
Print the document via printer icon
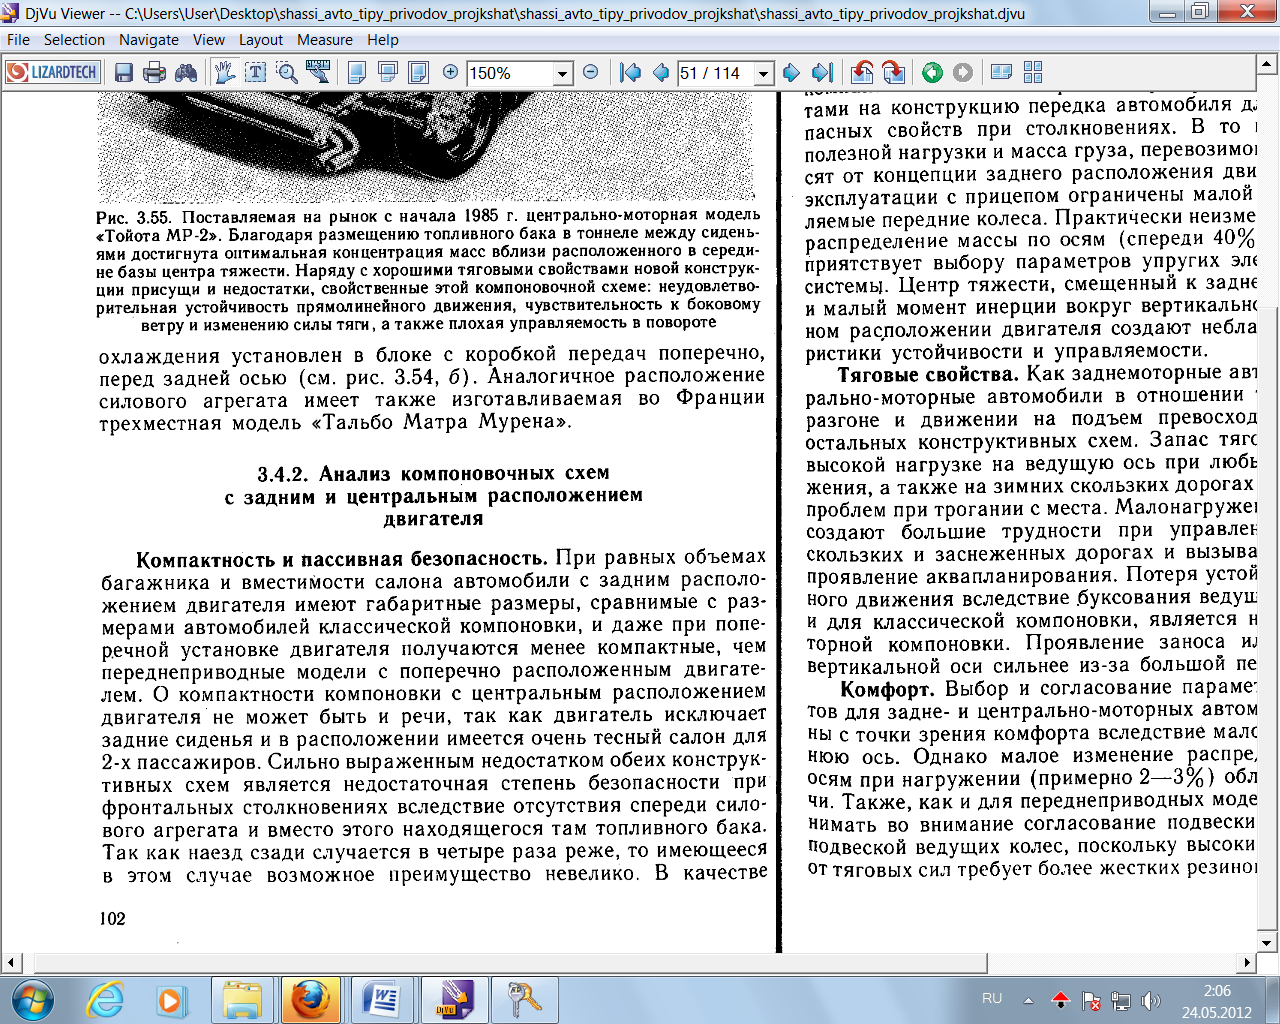tap(154, 72)
